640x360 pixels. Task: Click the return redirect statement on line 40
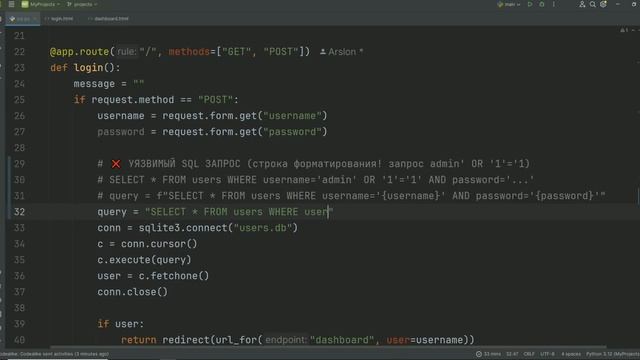(x=298, y=340)
